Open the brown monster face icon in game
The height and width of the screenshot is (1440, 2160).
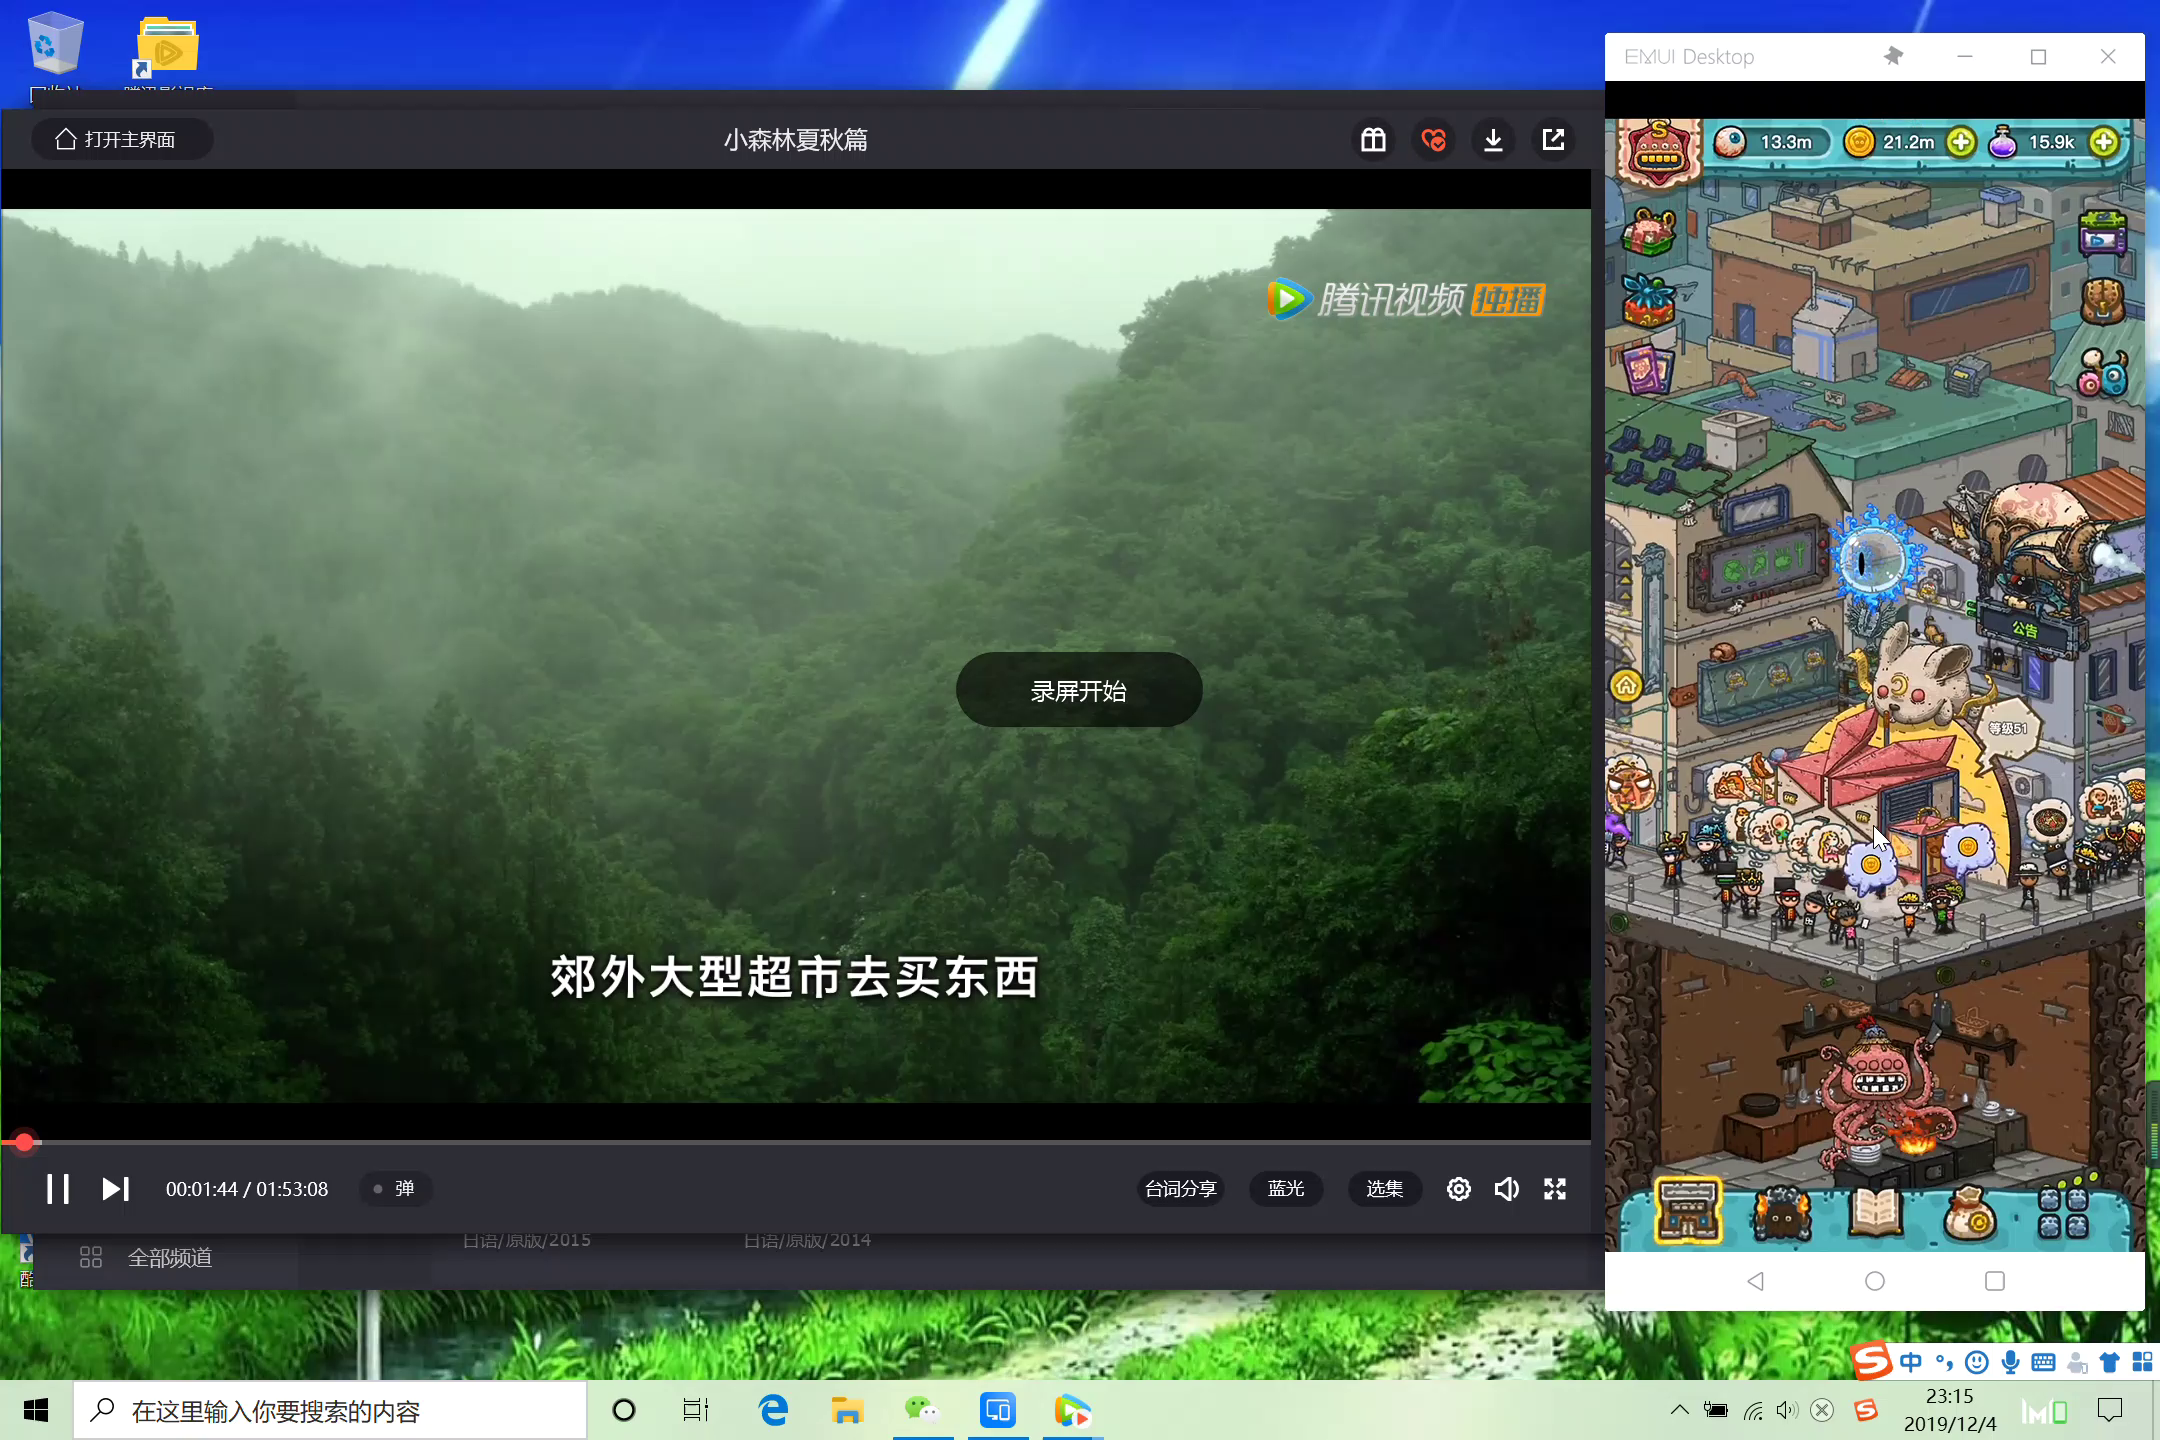coord(2103,301)
